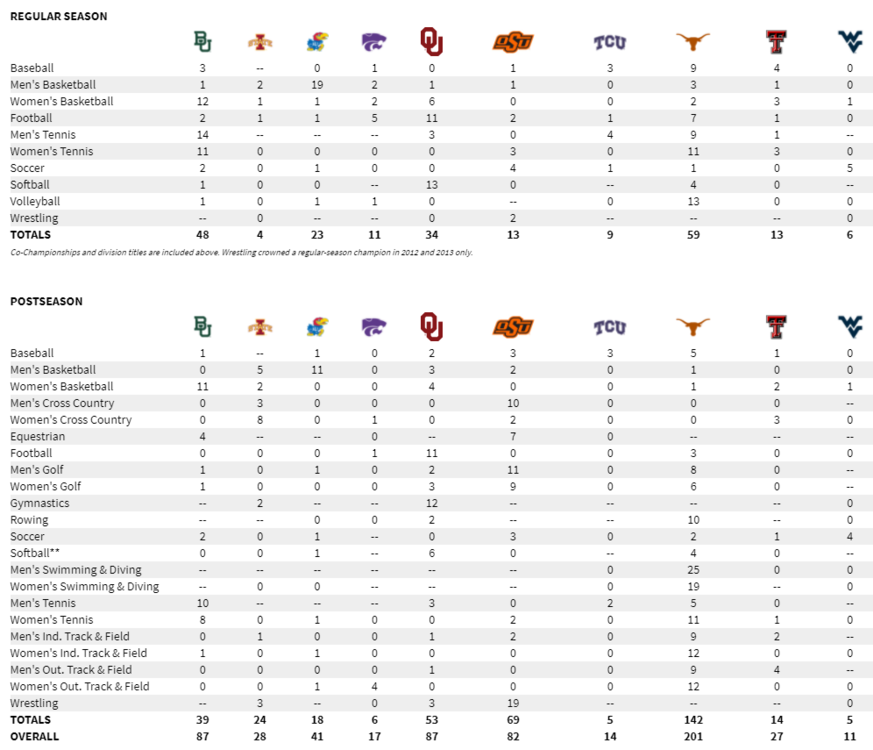This screenshot has height=750, width=873.
Task: Select the Oklahoma State logo in Postseason table
Action: coord(513,327)
